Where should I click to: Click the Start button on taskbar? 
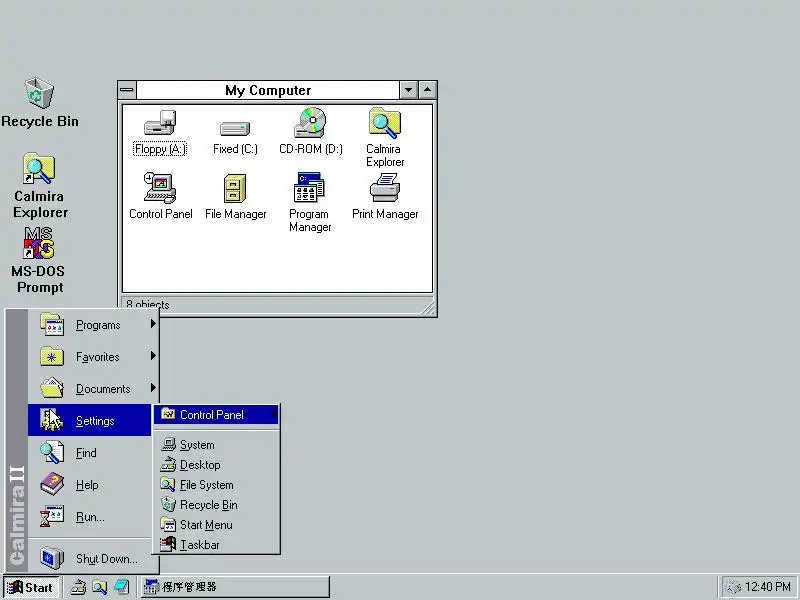31,587
